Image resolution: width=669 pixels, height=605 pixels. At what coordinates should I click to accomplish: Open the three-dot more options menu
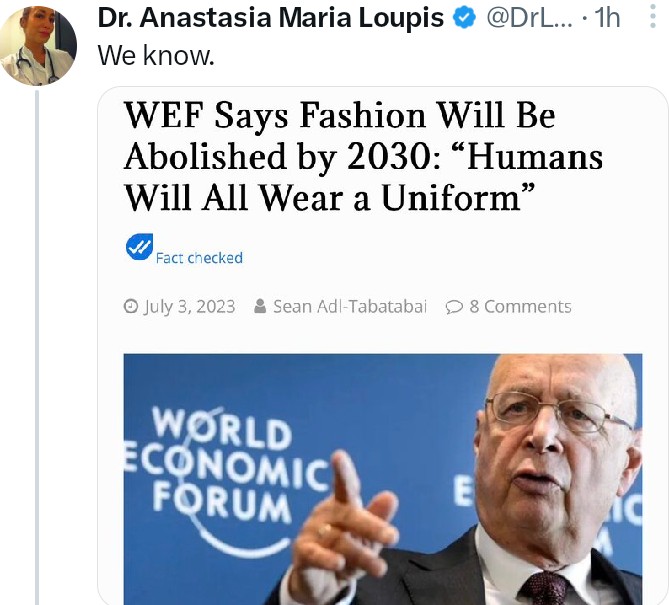click(x=653, y=17)
